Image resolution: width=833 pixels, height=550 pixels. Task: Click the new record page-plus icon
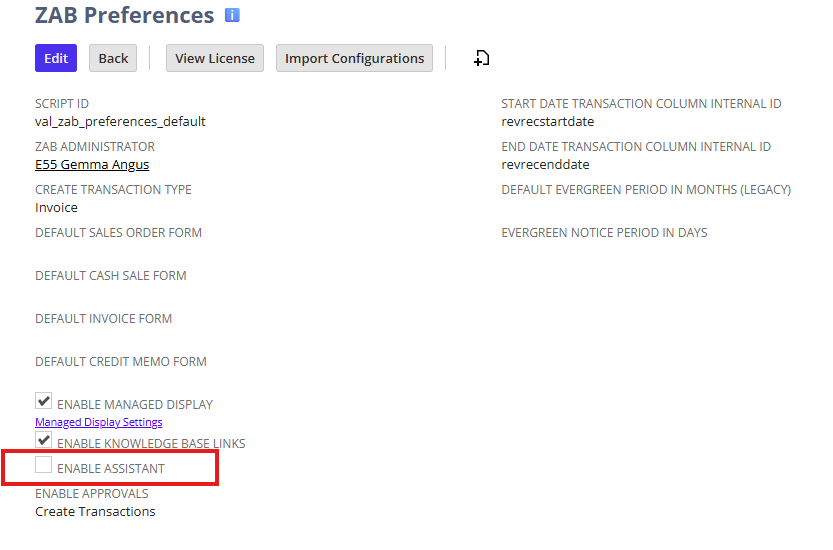(x=481, y=58)
